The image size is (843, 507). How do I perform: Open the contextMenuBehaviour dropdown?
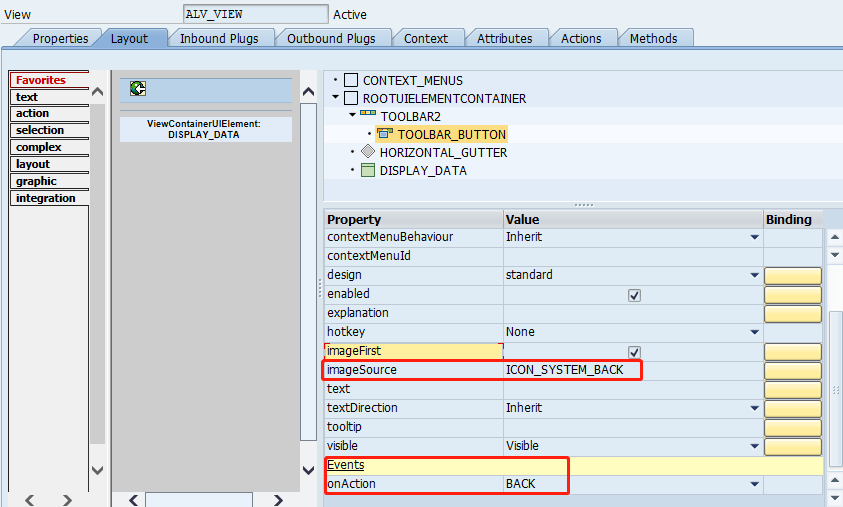(x=755, y=237)
